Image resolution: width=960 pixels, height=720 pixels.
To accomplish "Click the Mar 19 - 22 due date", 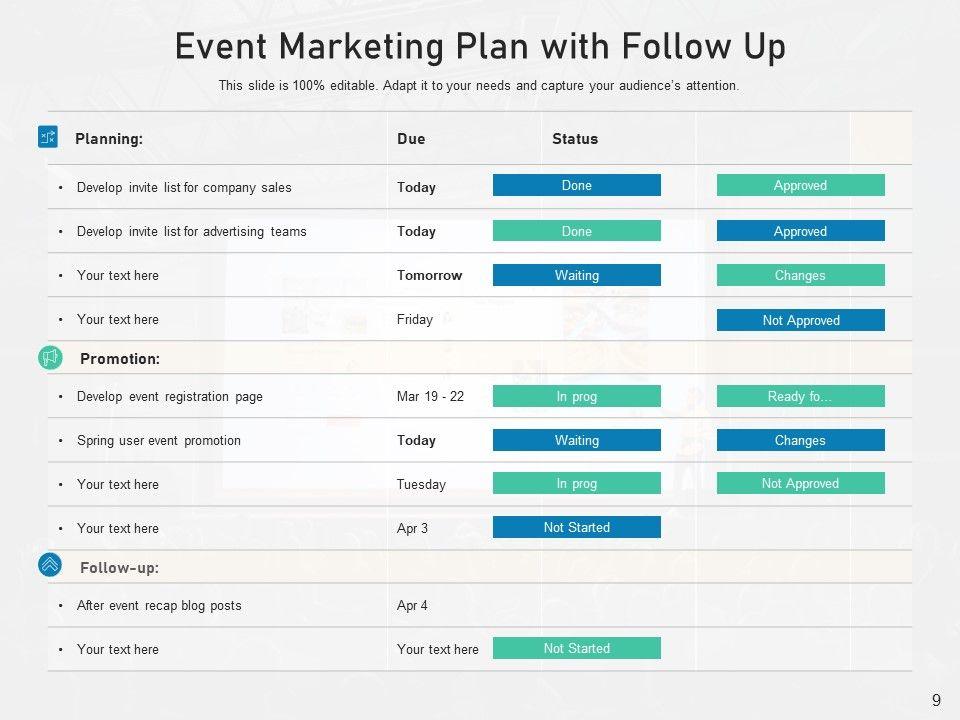I will [x=430, y=396].
